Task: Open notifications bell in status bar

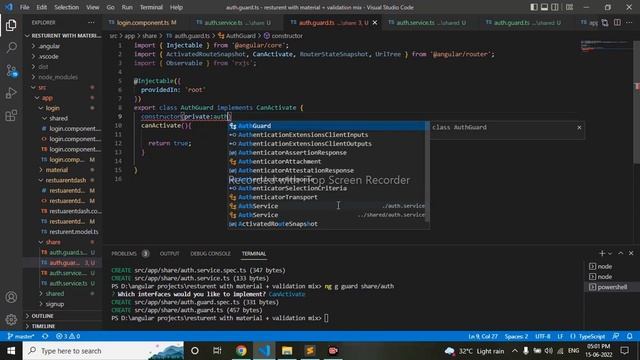Action: pyautogui.click(x=630, y=336)
